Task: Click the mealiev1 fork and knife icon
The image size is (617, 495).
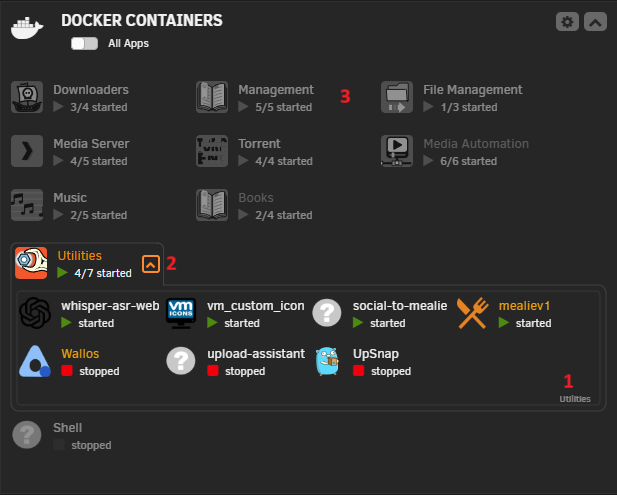Action: [473, 313]
